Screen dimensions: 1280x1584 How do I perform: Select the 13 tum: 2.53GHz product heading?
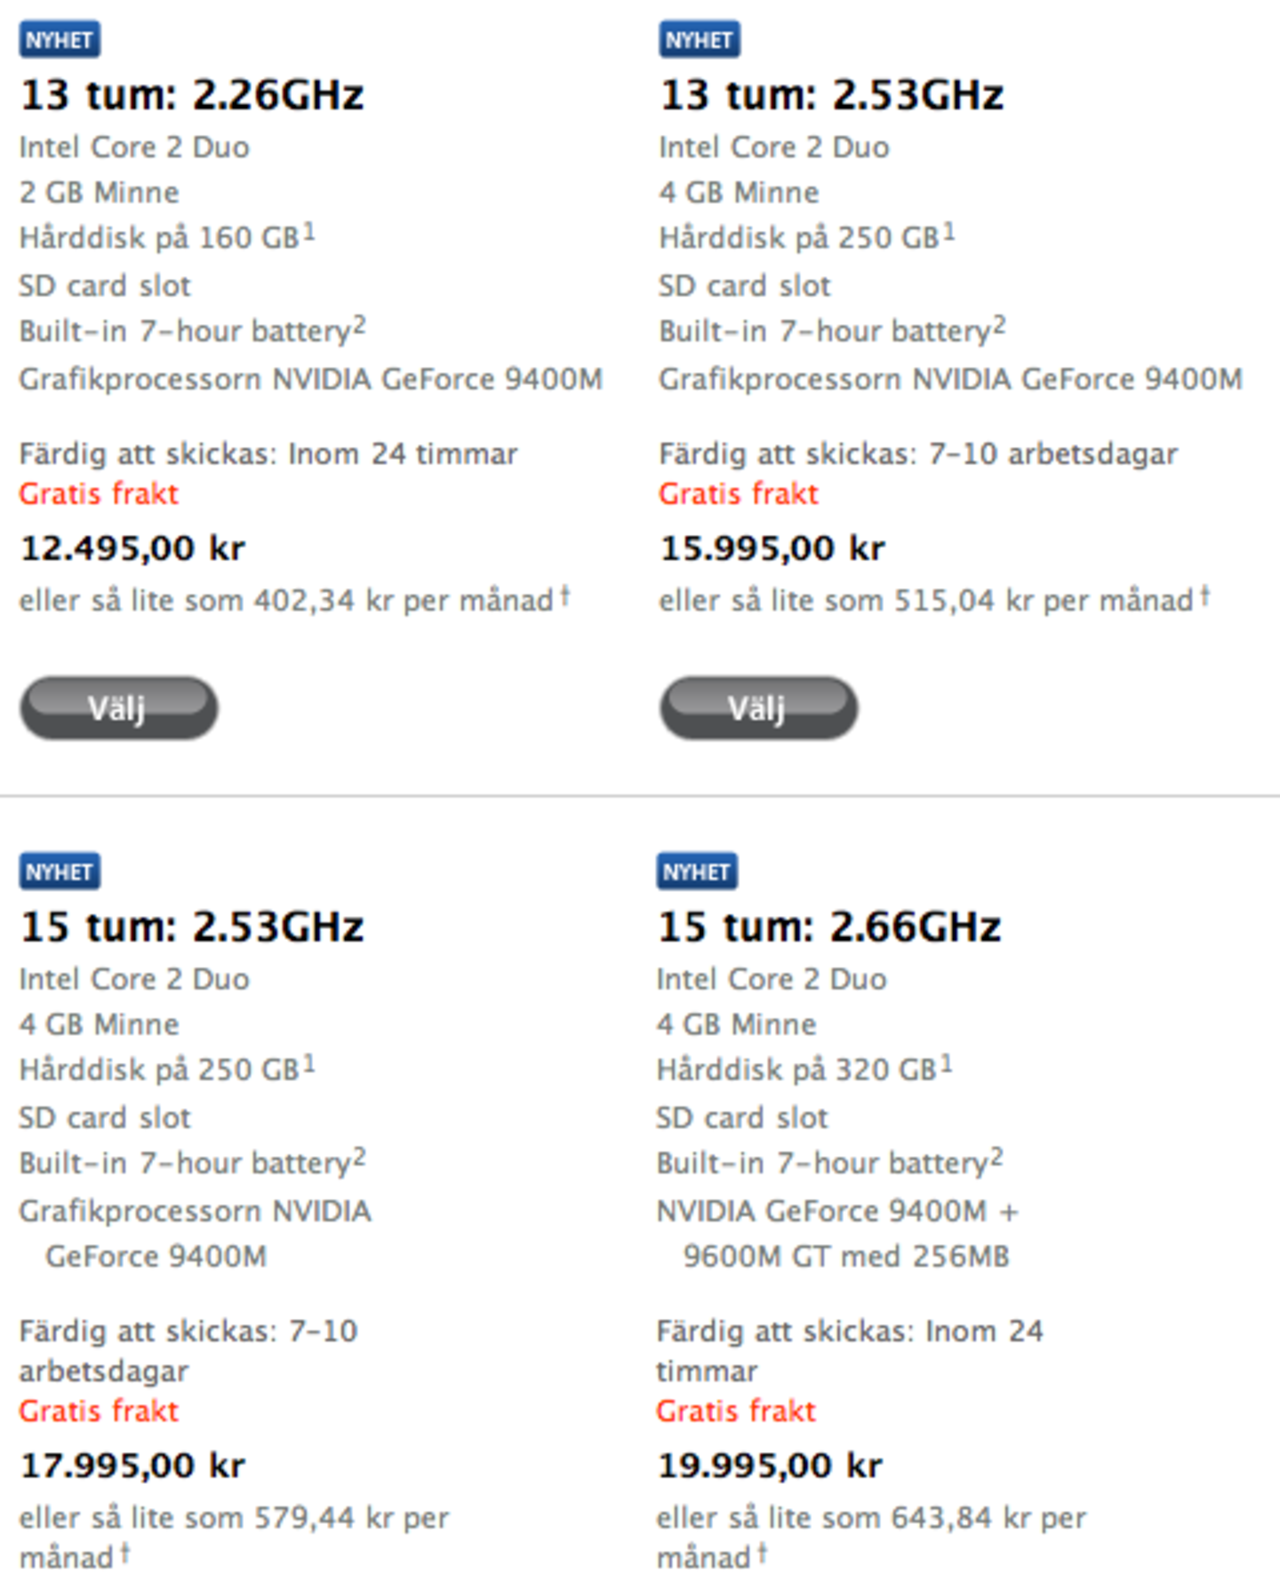[x=831, y=95]
